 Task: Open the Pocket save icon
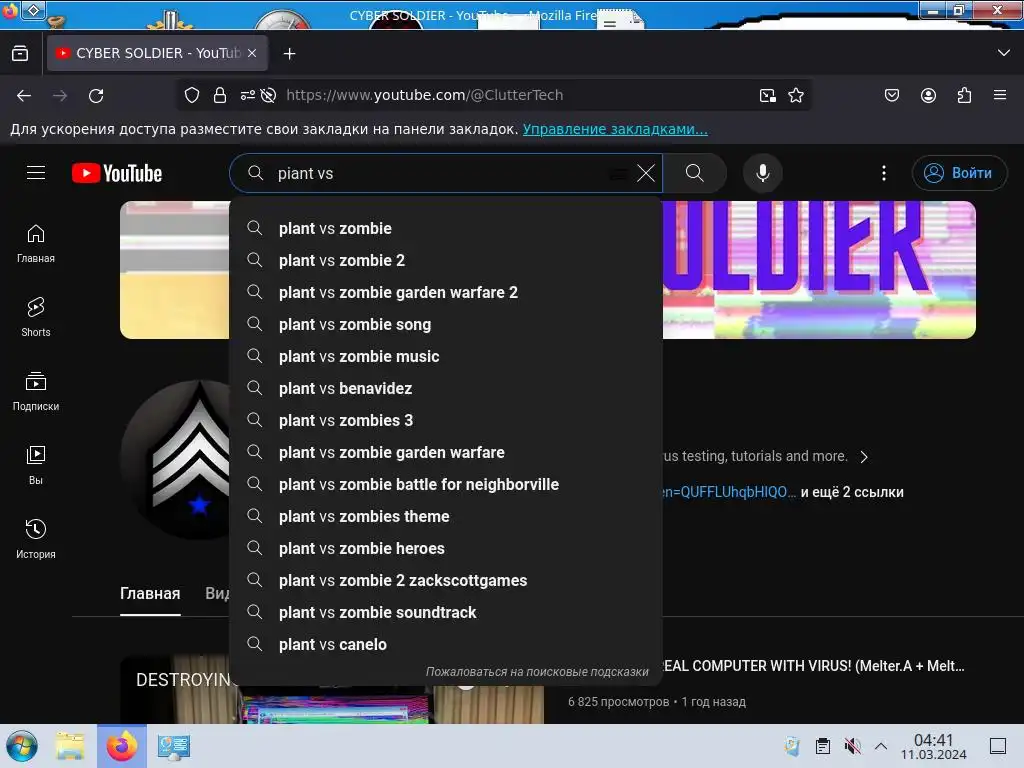pyautogui.click(x=891, y=95)
